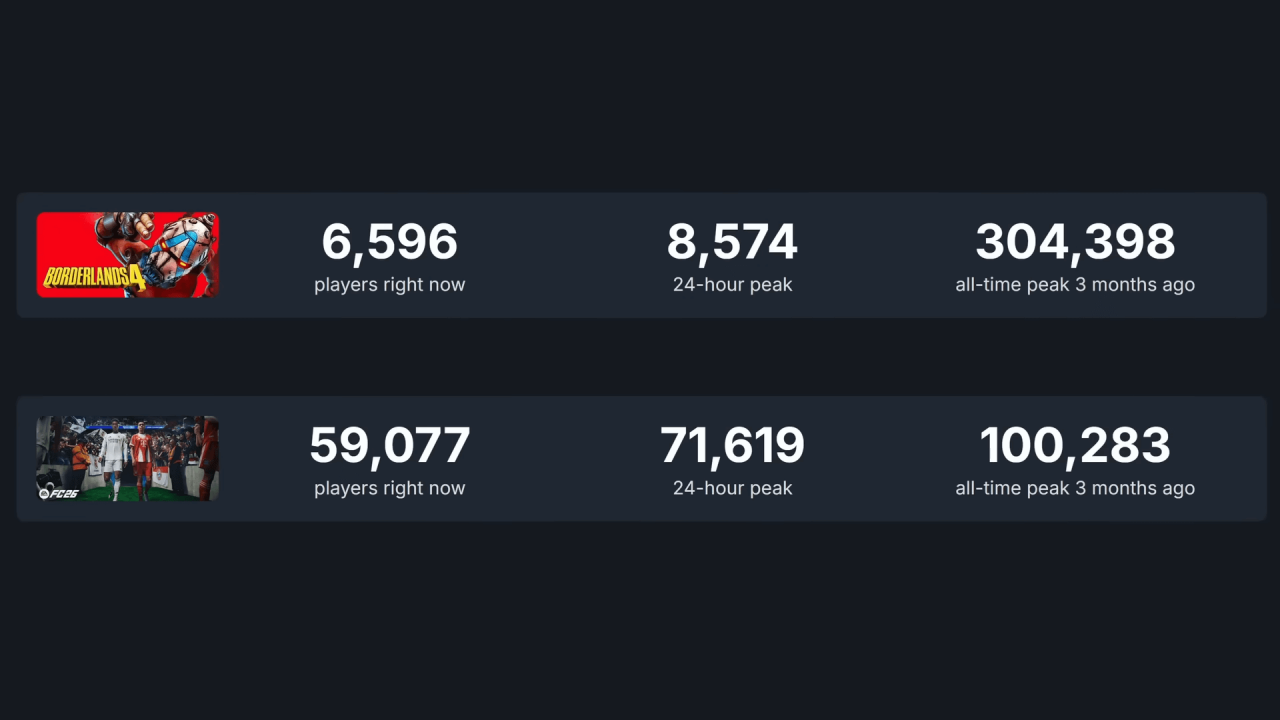Open the Borderlands 4 game thumbnail
1280x720 pixels.
128,254
